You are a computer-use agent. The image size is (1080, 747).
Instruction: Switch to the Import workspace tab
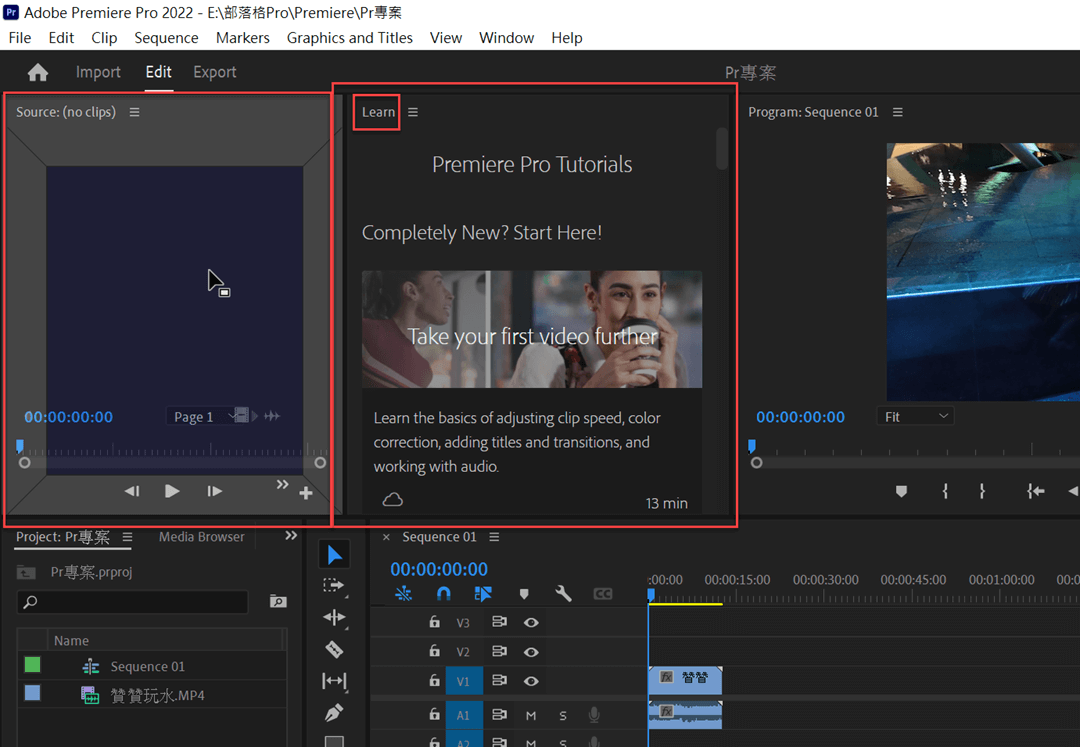pos(98,72)
